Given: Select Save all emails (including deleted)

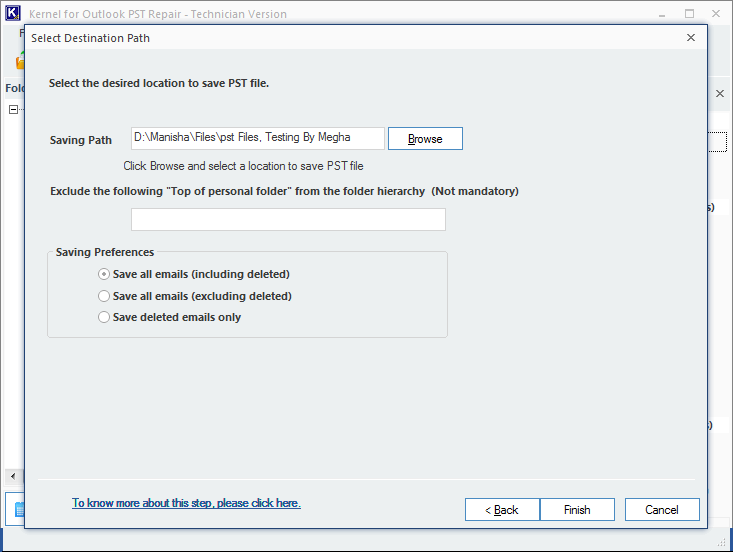Looking at the screenshot, I should click(x=194, y=274).
